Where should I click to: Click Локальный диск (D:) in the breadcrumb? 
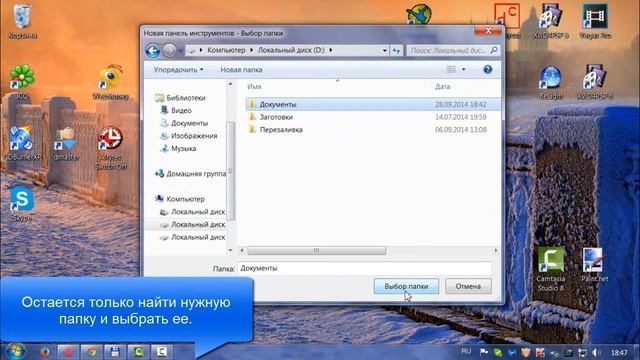(x=291, y=50)
